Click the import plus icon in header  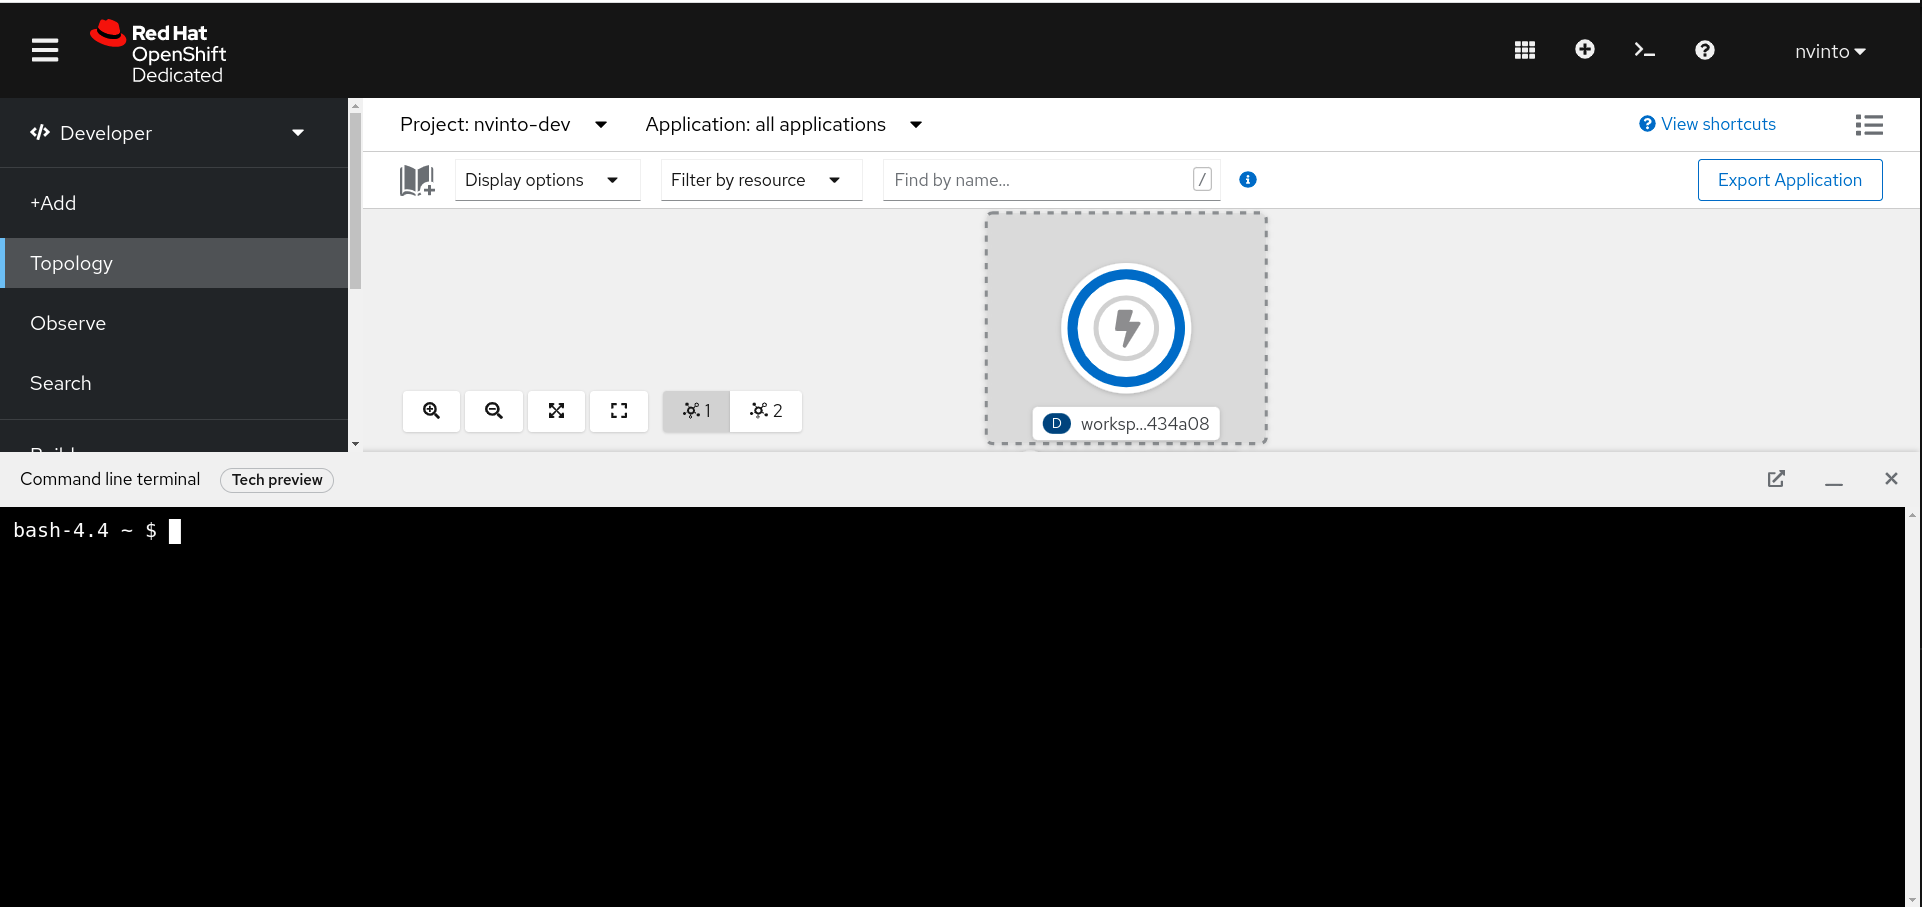pyautogui.click(x=1584, y=50)
